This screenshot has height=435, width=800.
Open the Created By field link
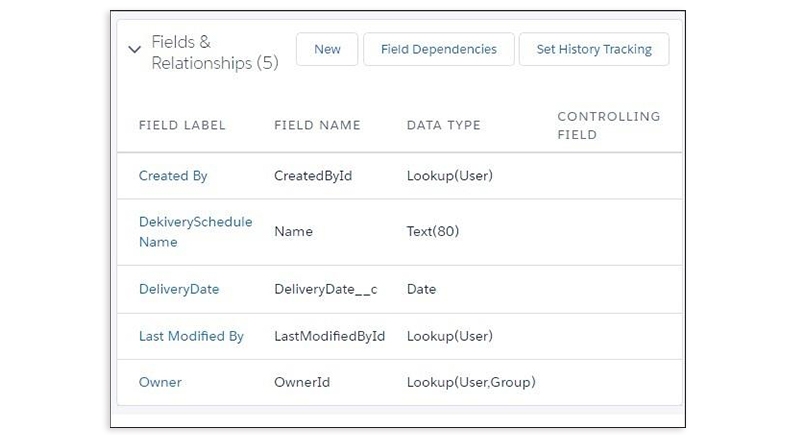click(173, 176)
